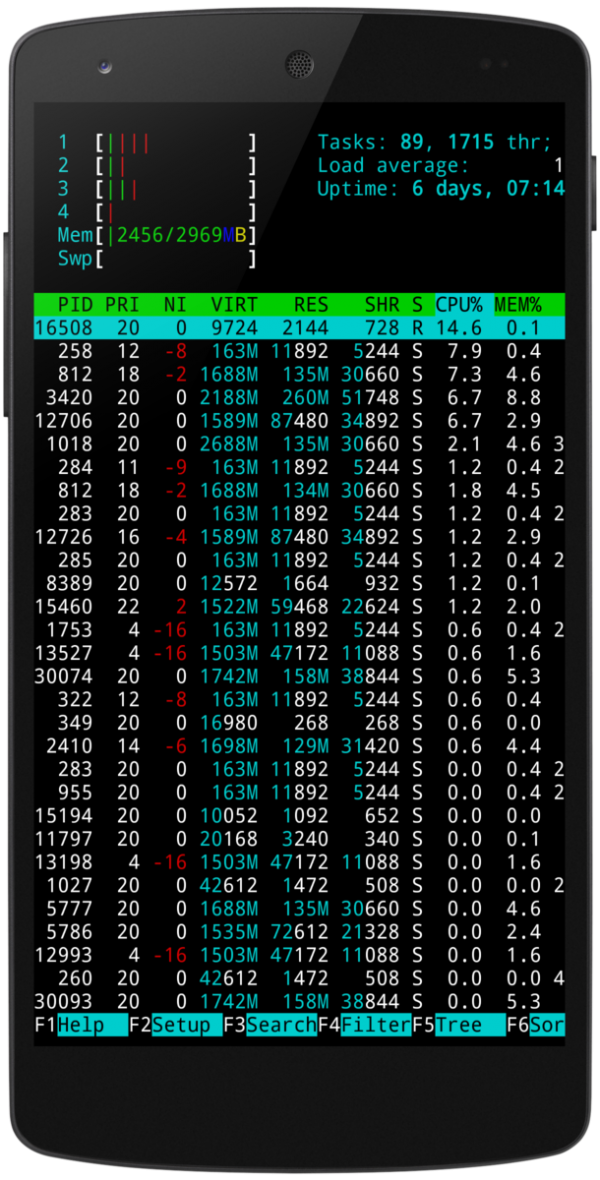This screenshot has width=600, height=1180.
Task: Sort processes by the MEM% column header
Action: [517, 304]
